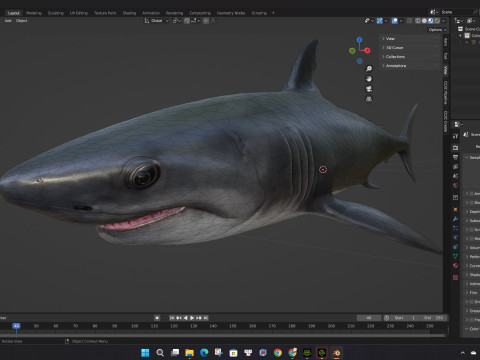The height and width of the screenshot is (360, 480).
Task: Select Rendered viewport shading
Action: [437, 21]
